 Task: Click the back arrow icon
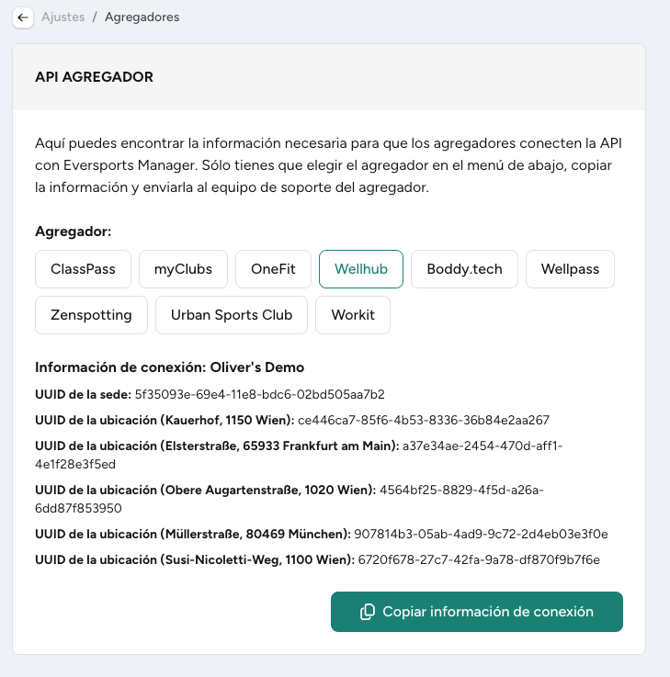click(23, 18)
